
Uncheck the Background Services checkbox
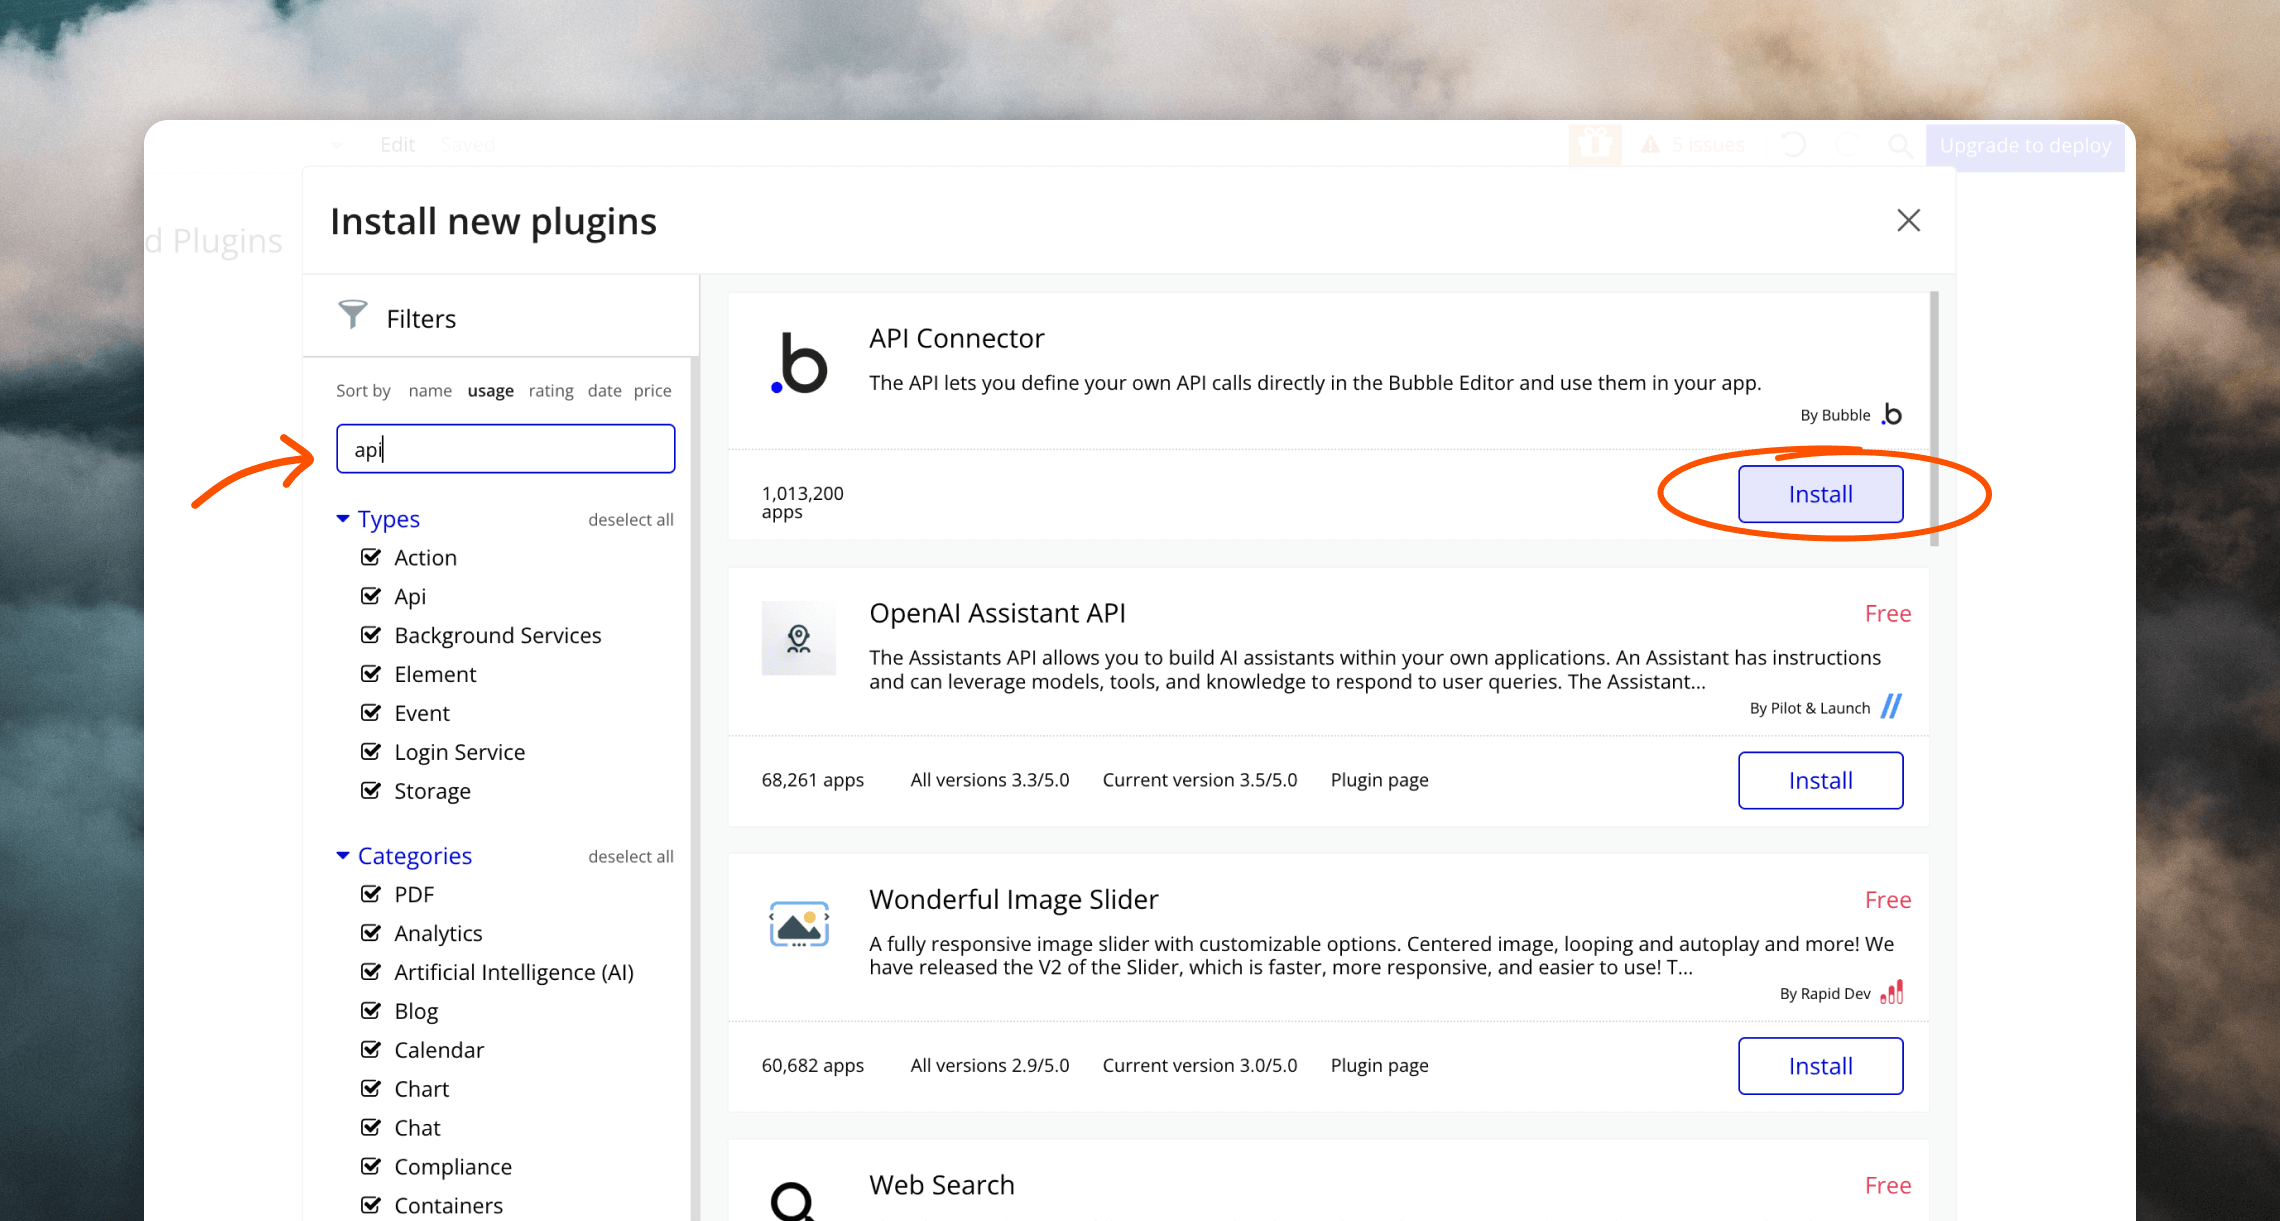pos(370,635)
